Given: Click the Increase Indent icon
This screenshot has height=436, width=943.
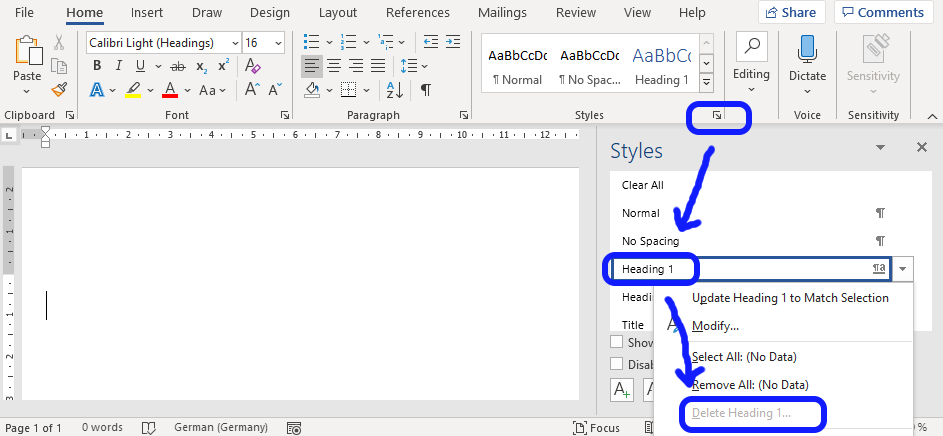Looking at the screenshot, I should [453, 42].
